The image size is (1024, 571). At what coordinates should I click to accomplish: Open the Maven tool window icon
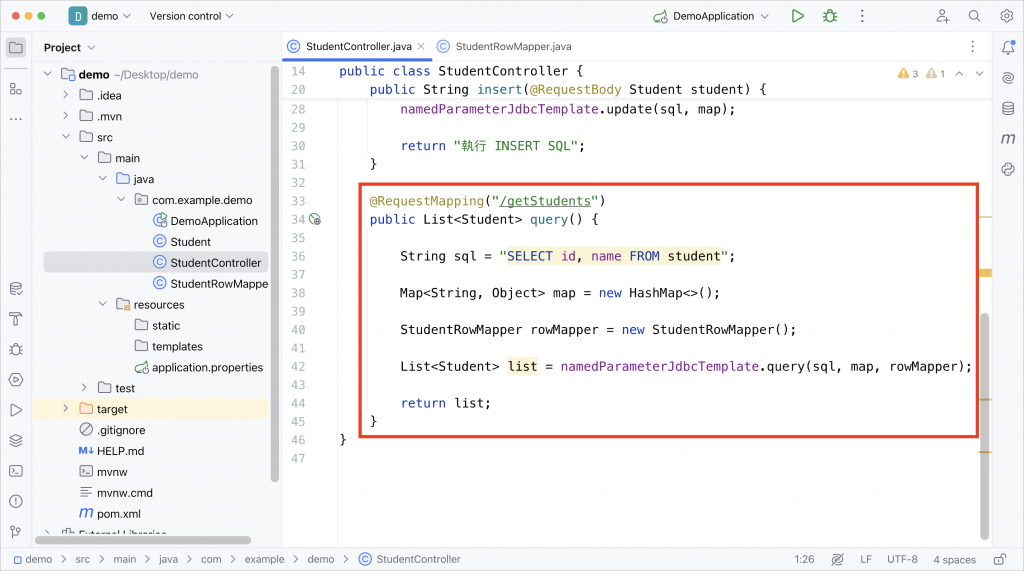tap(1008, 139)
